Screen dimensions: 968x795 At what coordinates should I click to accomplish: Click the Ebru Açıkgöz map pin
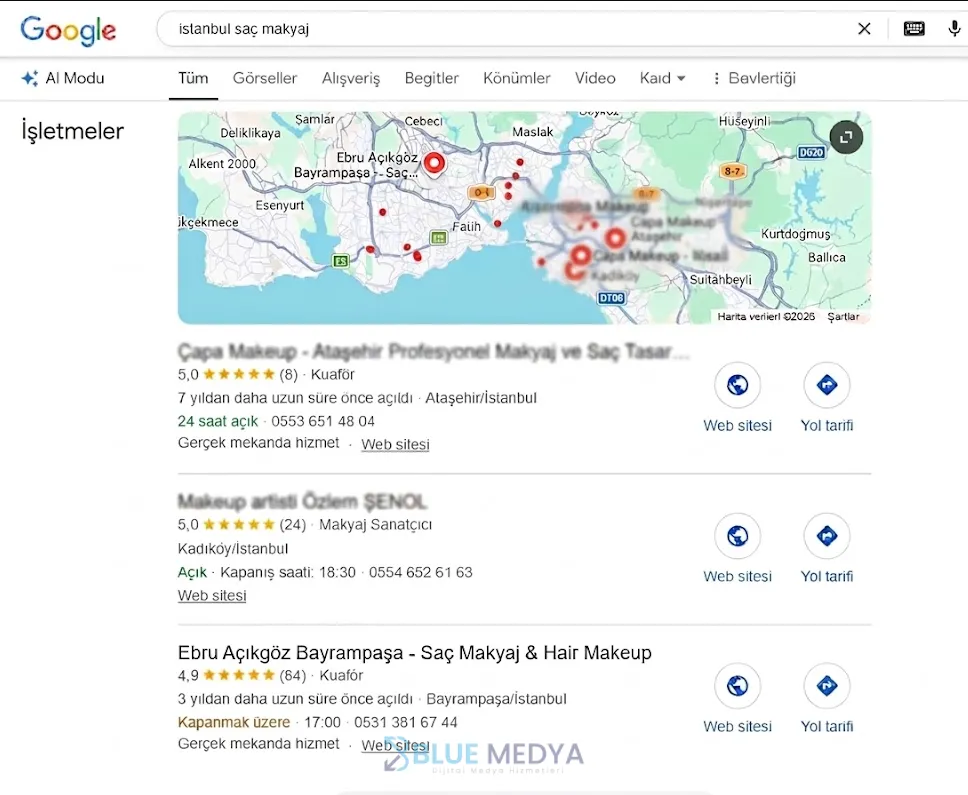click(x=435, y=165)
